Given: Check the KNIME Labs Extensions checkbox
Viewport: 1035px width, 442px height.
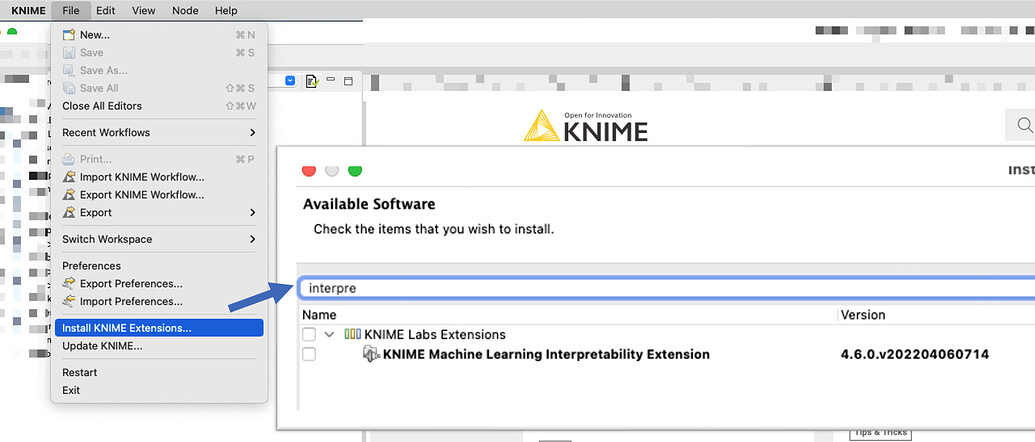Looking at the screenshot, I should [x=309, y=334].
